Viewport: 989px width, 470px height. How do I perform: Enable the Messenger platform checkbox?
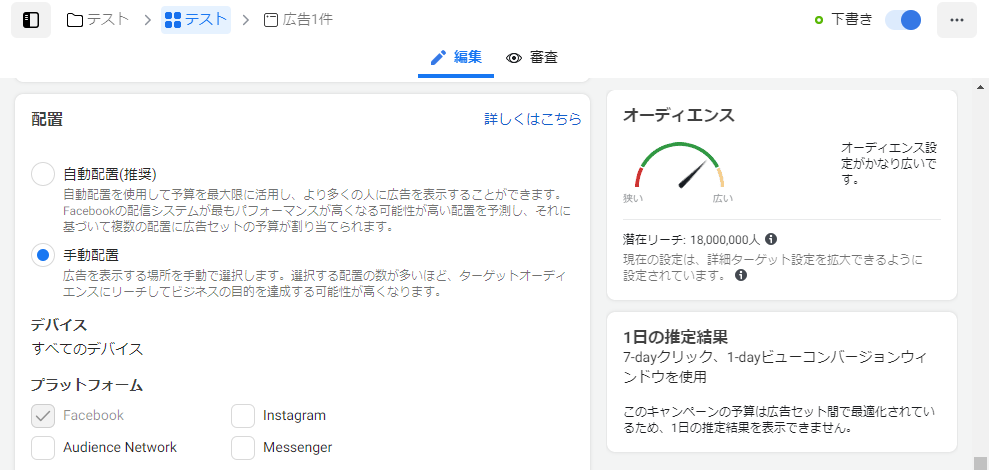pyautogui.click(x=243, y=448)
